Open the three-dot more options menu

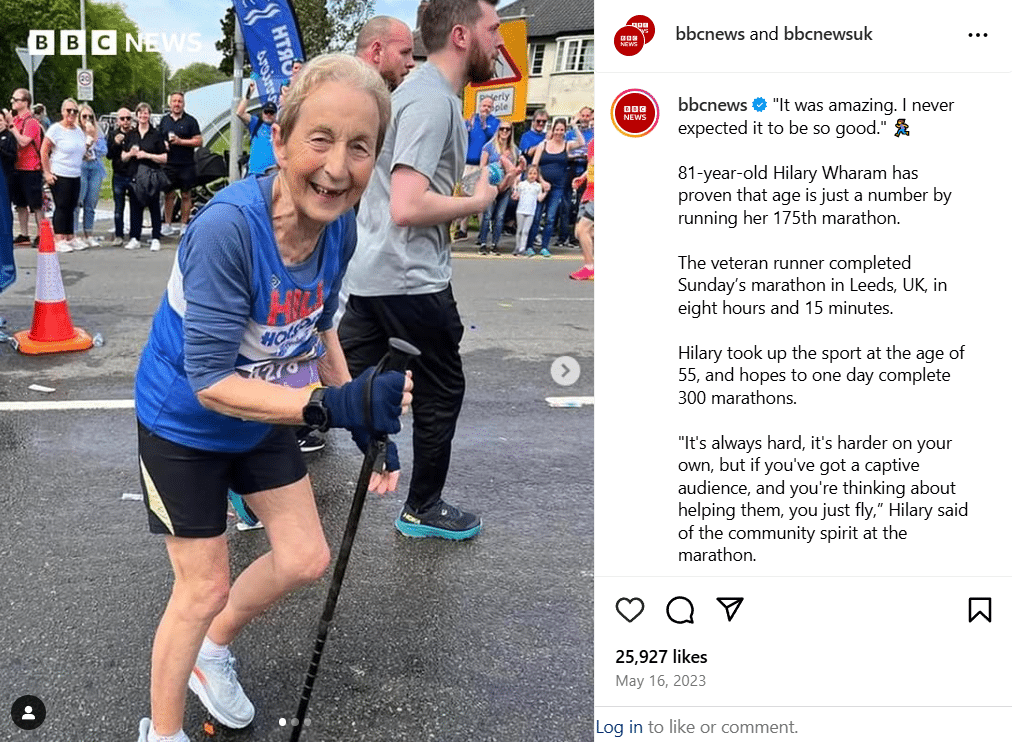click(978, 35)
